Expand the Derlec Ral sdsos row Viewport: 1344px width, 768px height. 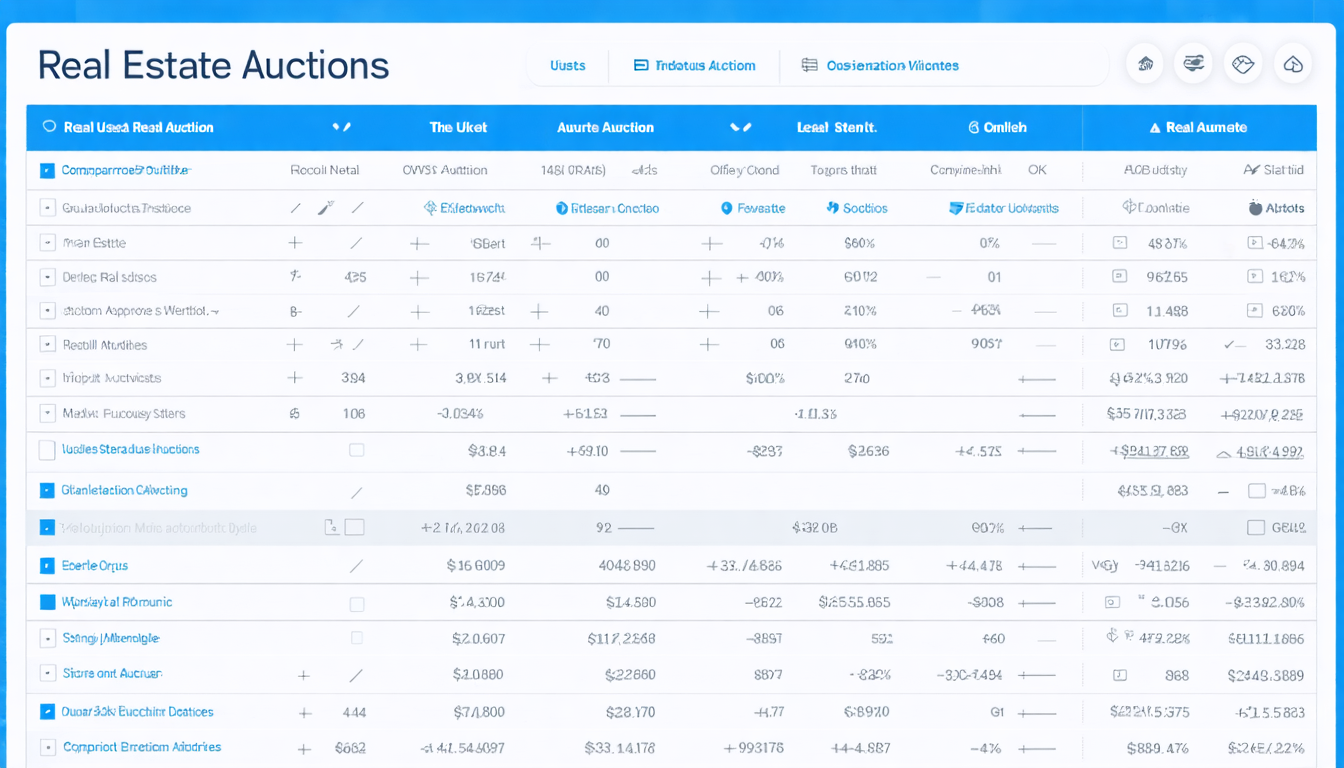pos(47,277)
